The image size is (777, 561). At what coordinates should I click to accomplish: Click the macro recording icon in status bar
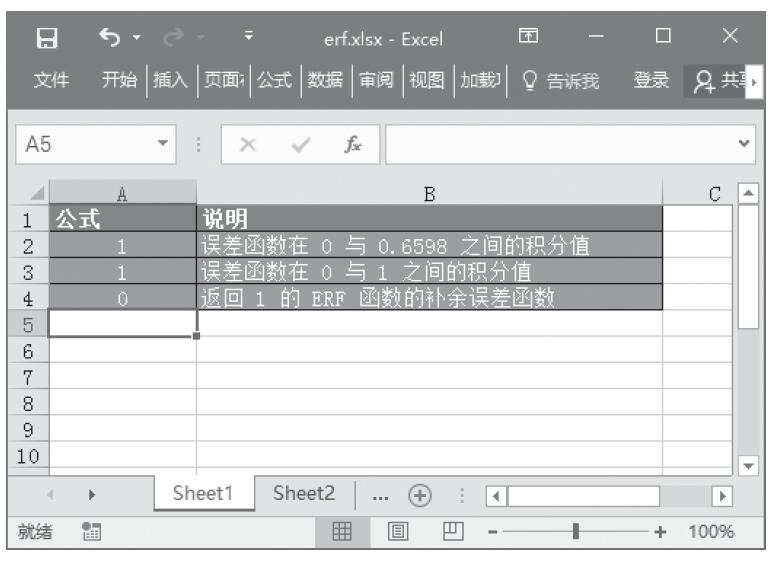[89, 532]
